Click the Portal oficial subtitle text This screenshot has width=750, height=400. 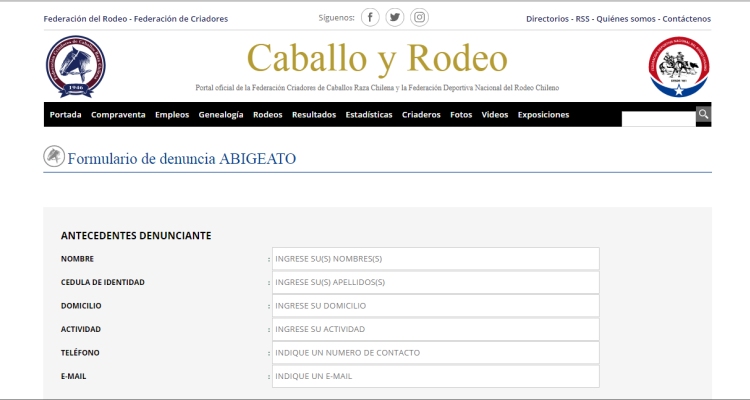[377, 88]
